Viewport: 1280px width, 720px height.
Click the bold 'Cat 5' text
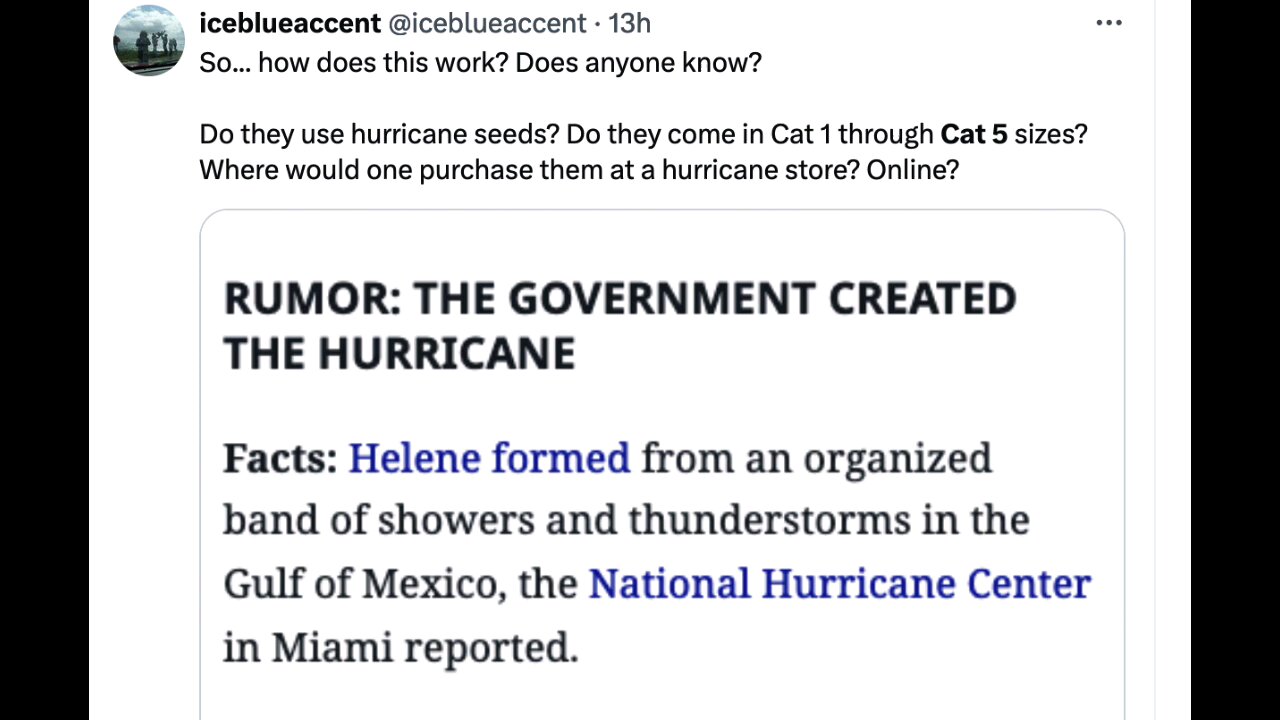973,134
